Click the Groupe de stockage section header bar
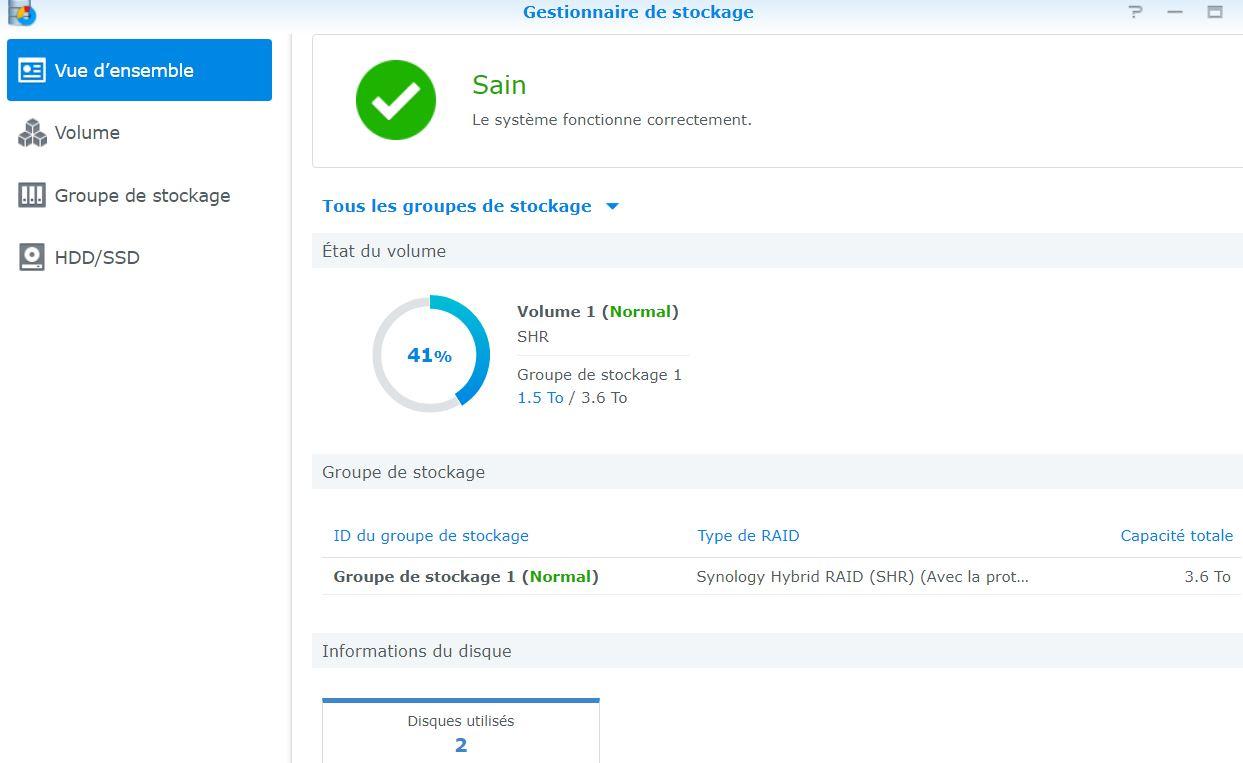 (x=777, y=472)
